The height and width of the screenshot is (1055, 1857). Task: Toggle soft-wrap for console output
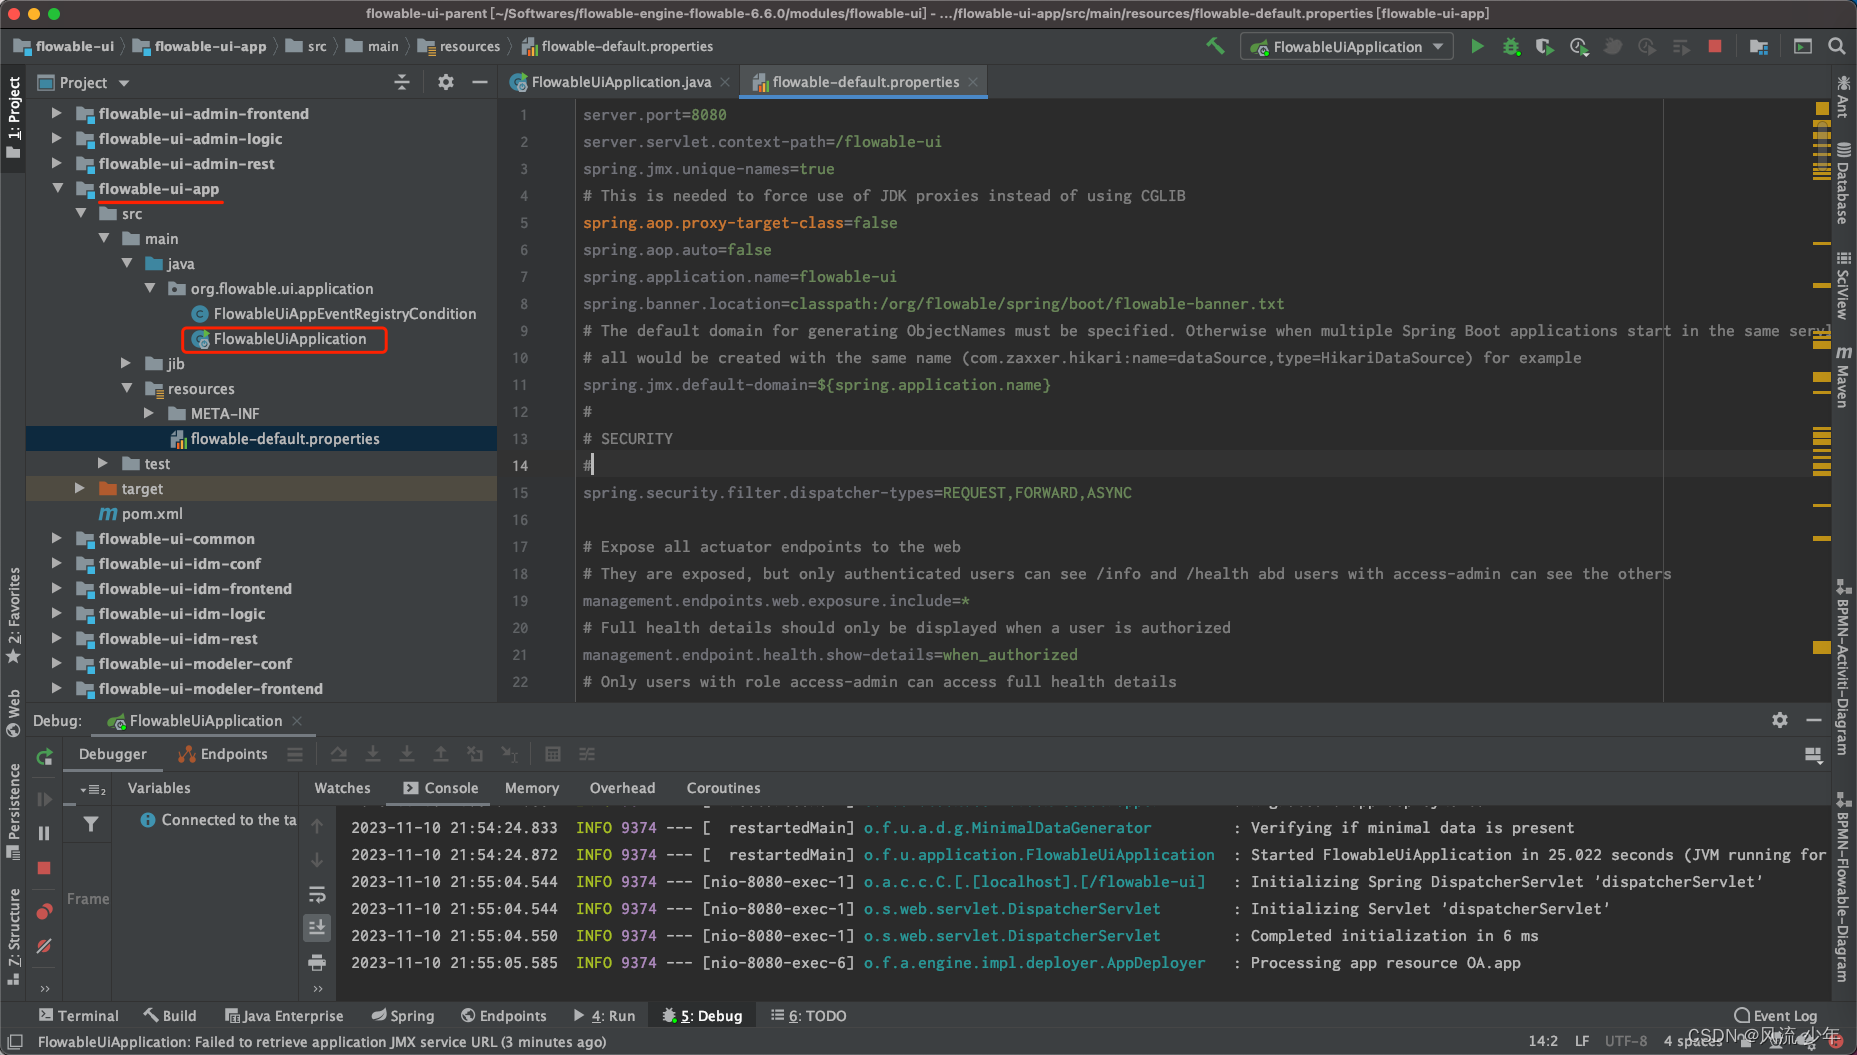(317, 893)
